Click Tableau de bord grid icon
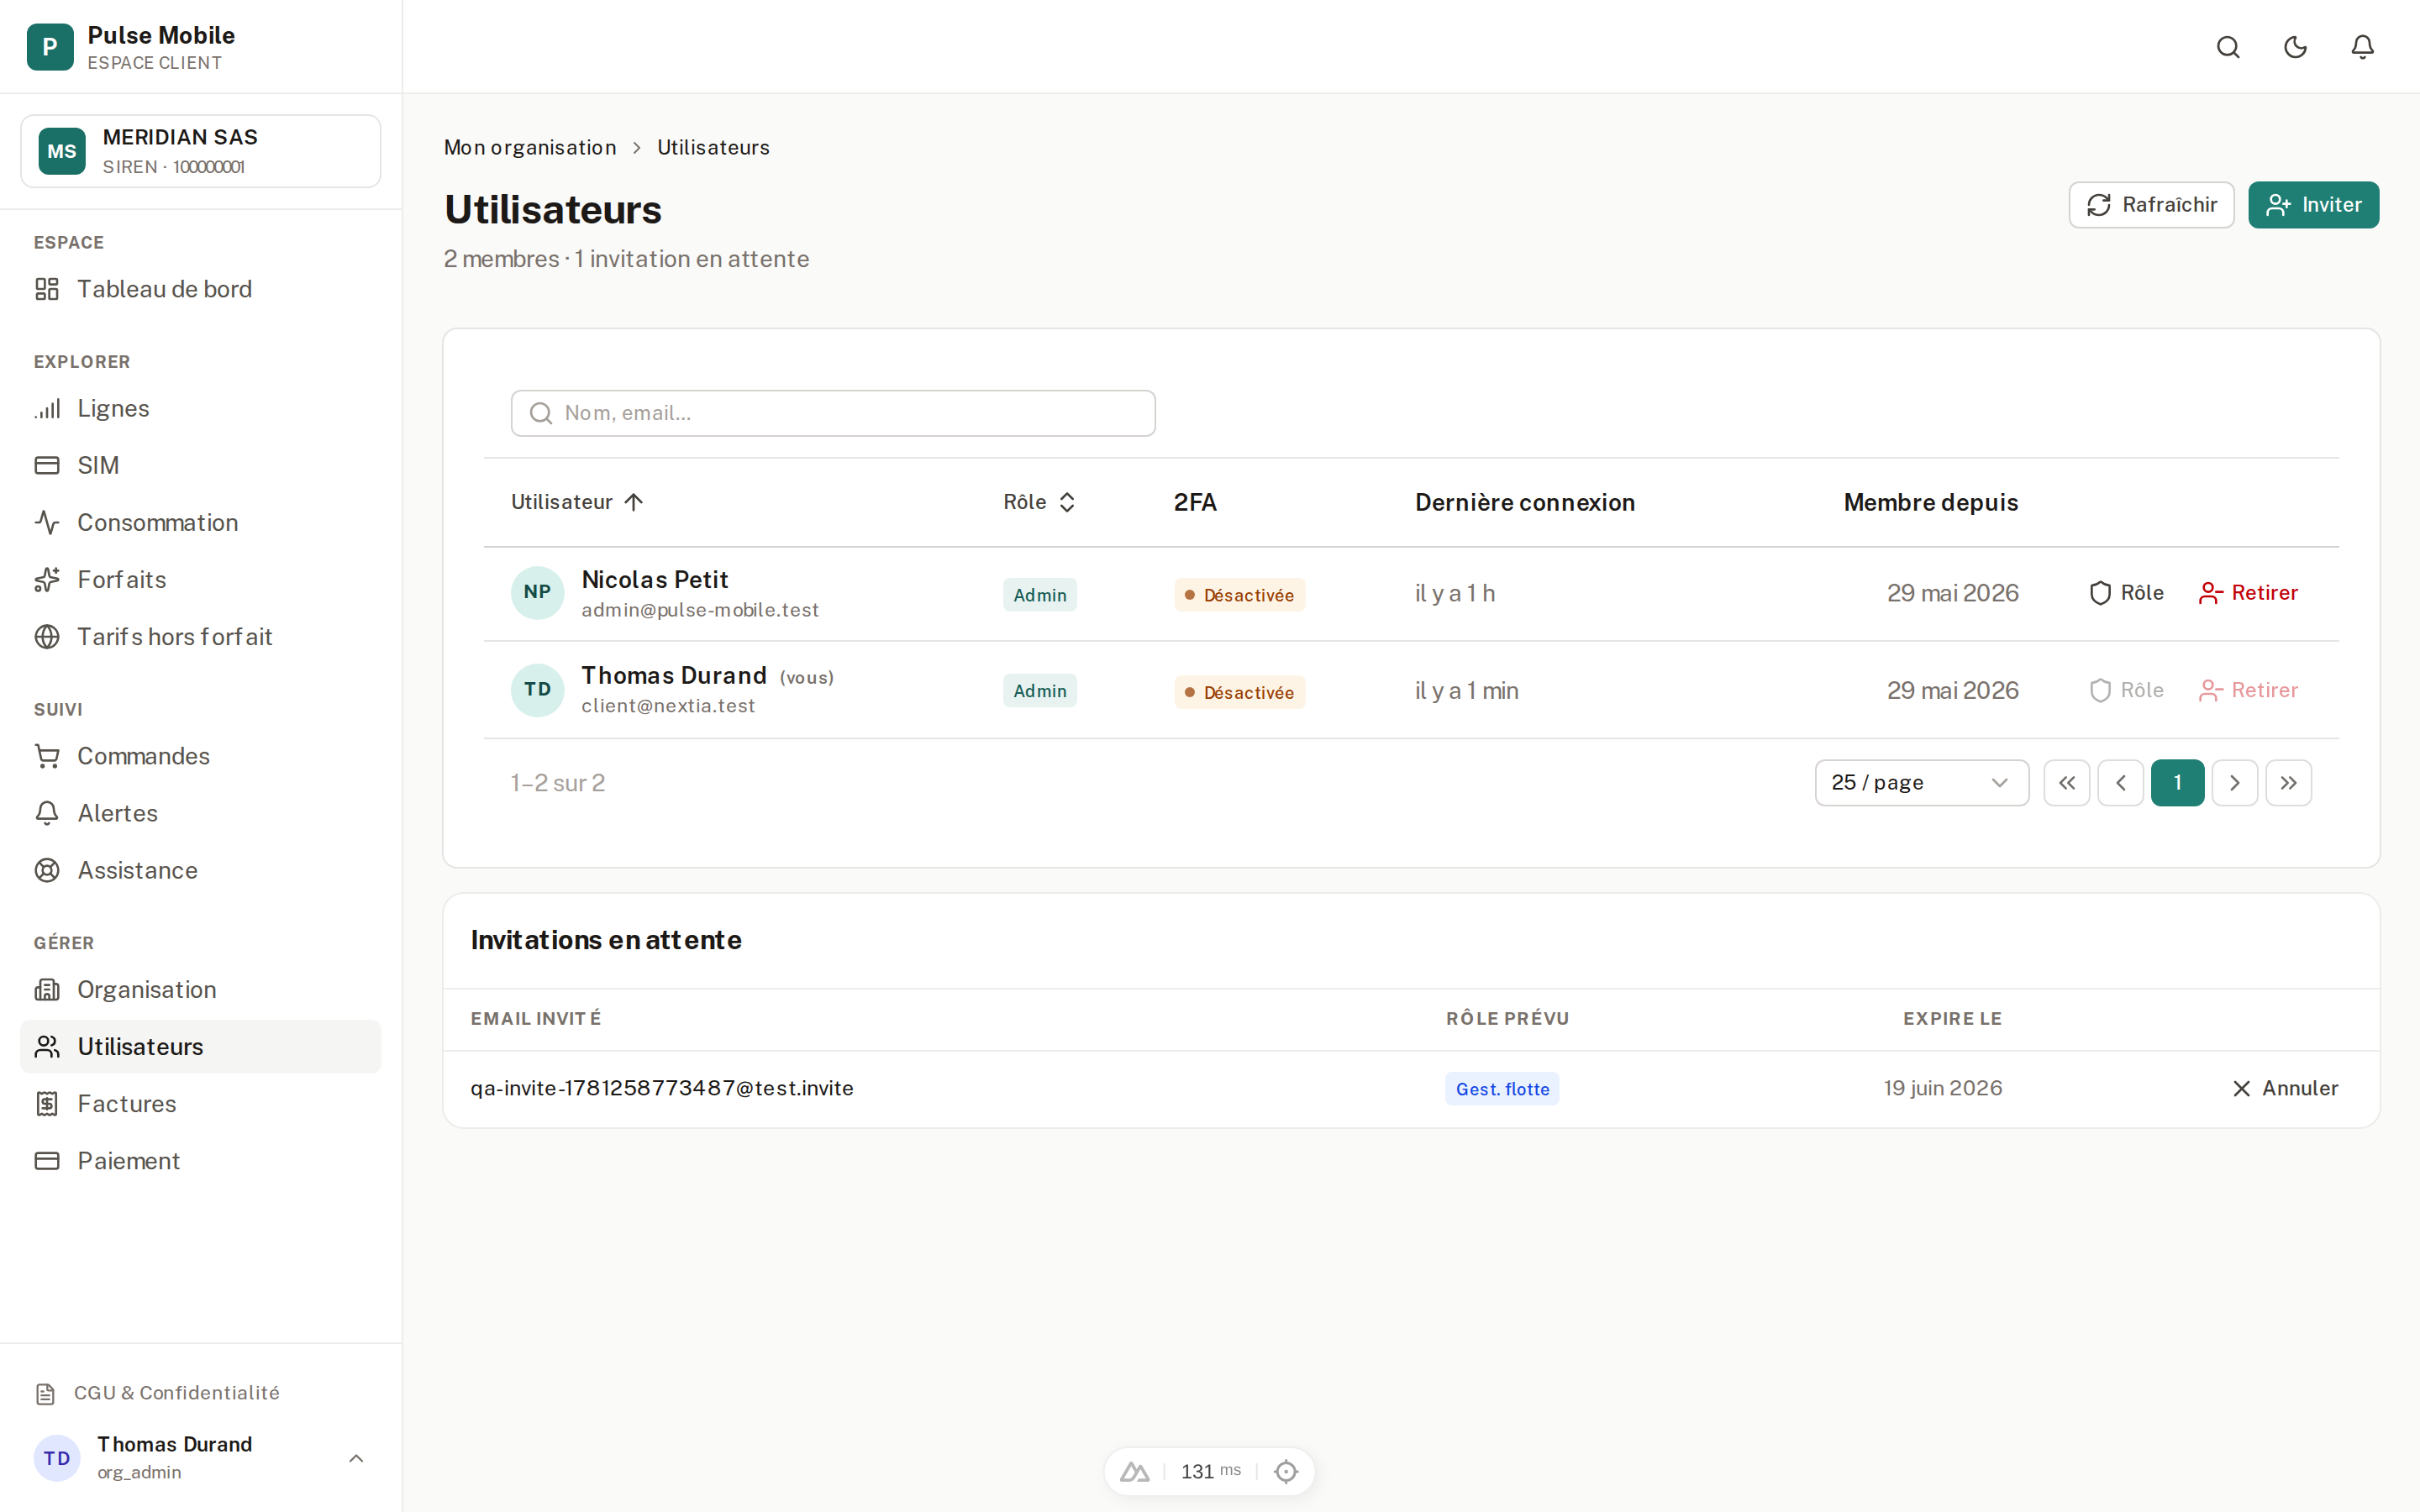The width and height of the screenshot is (2420, 1512). click(x=47, y=289)
